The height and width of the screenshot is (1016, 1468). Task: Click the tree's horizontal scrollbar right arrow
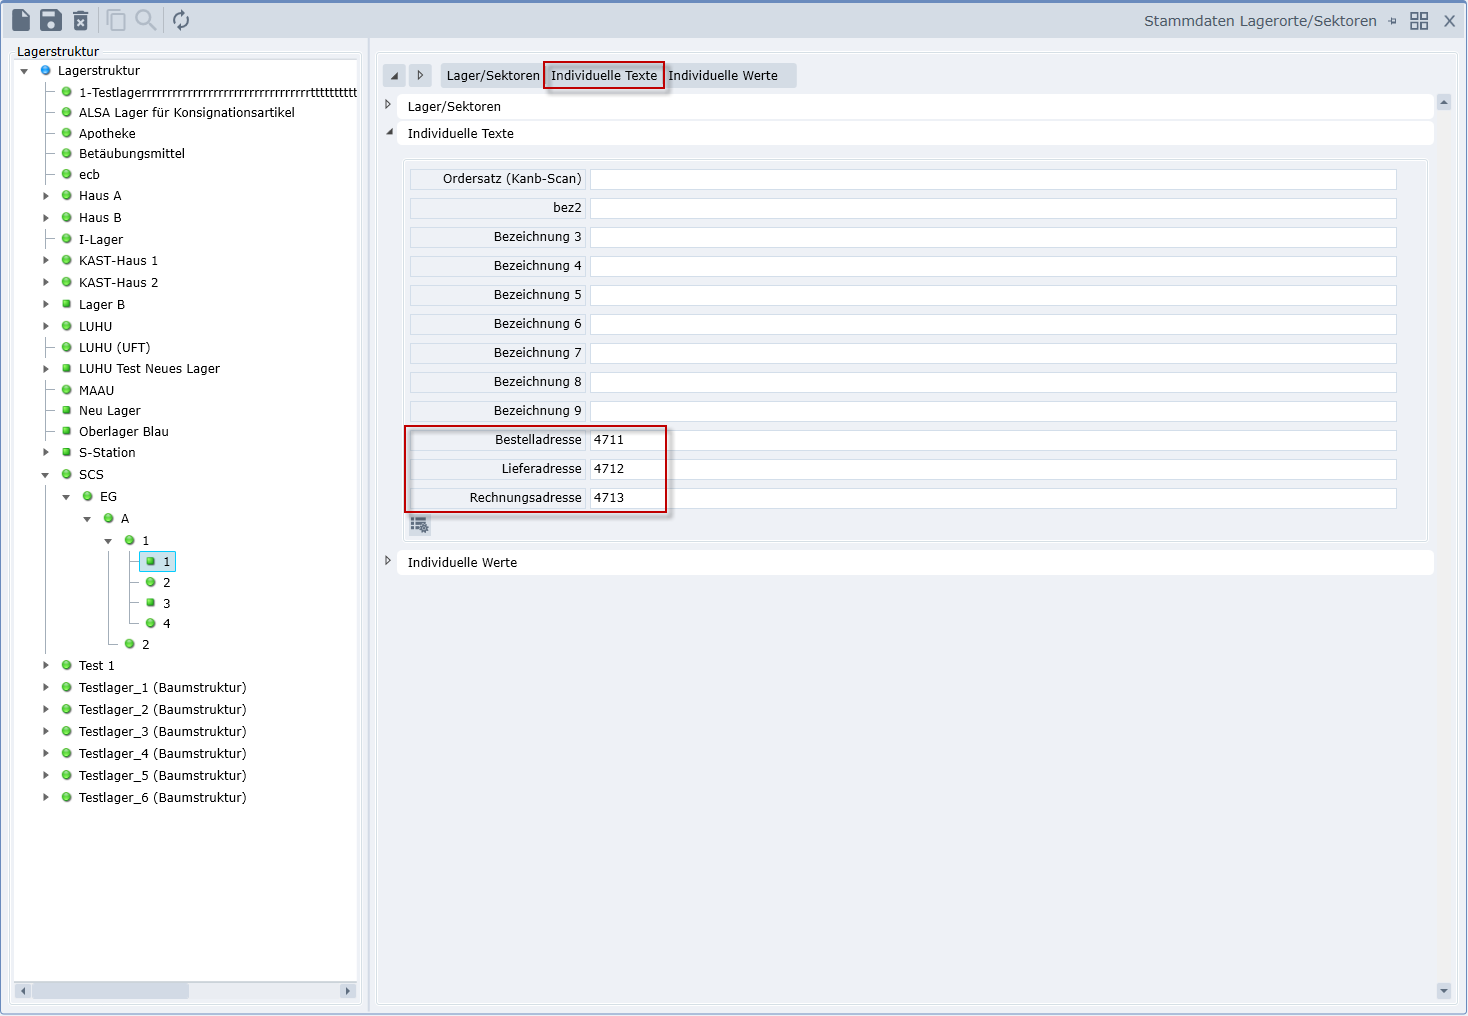[347, 991]
